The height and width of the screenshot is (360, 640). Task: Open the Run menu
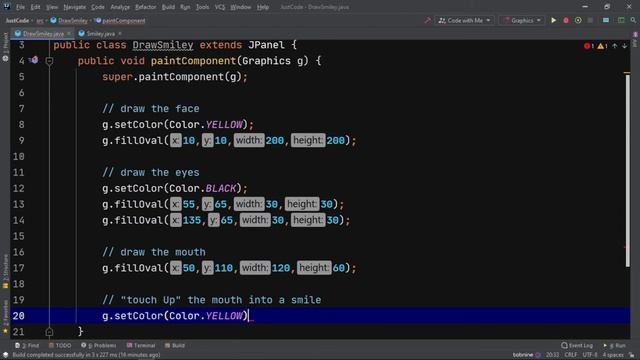185,7
